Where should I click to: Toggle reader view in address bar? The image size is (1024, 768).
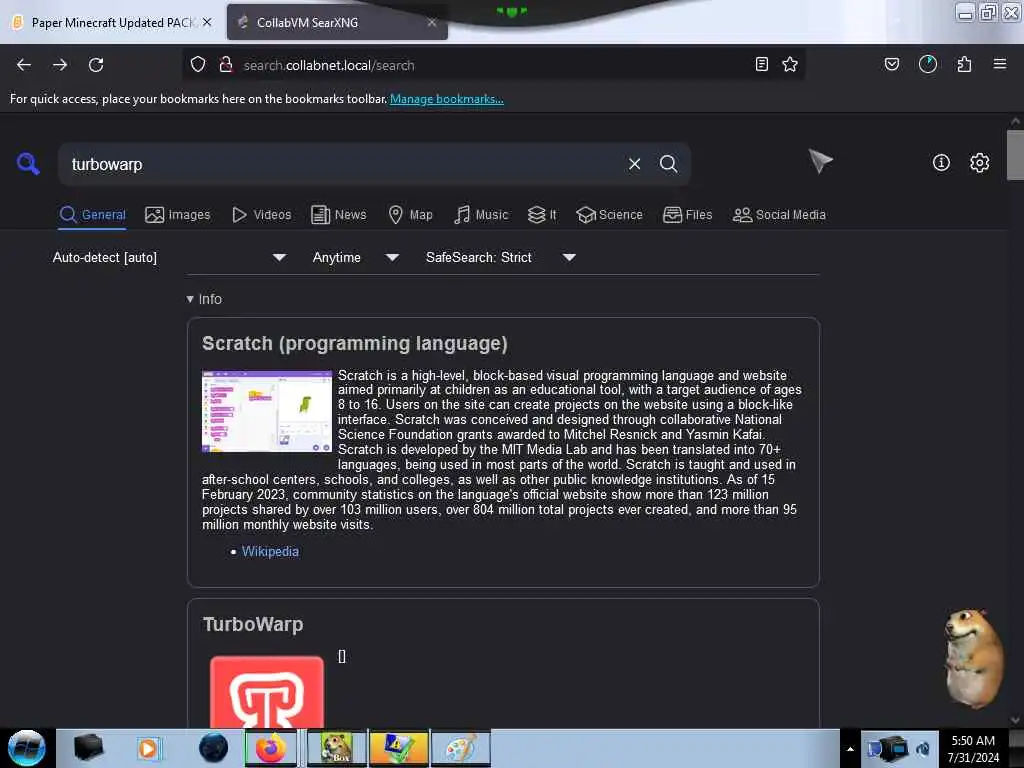pyautogui.click(x=761, y=64)
